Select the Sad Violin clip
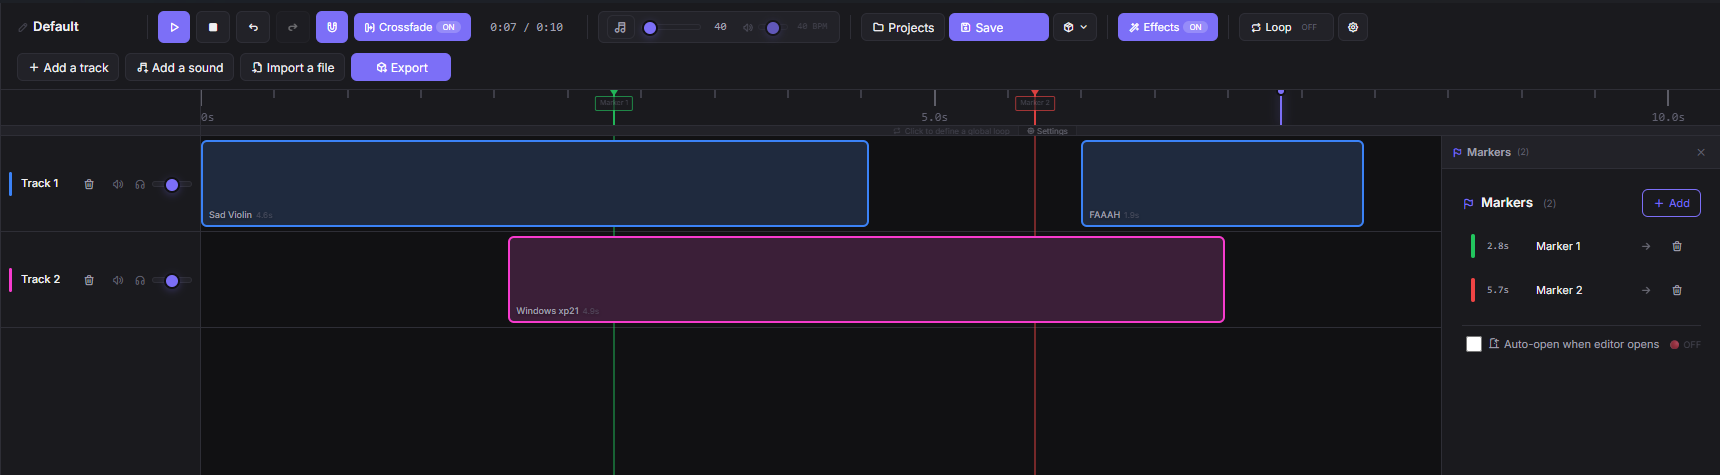Viewport: 1720px width, 475px height. click(535, 183)
